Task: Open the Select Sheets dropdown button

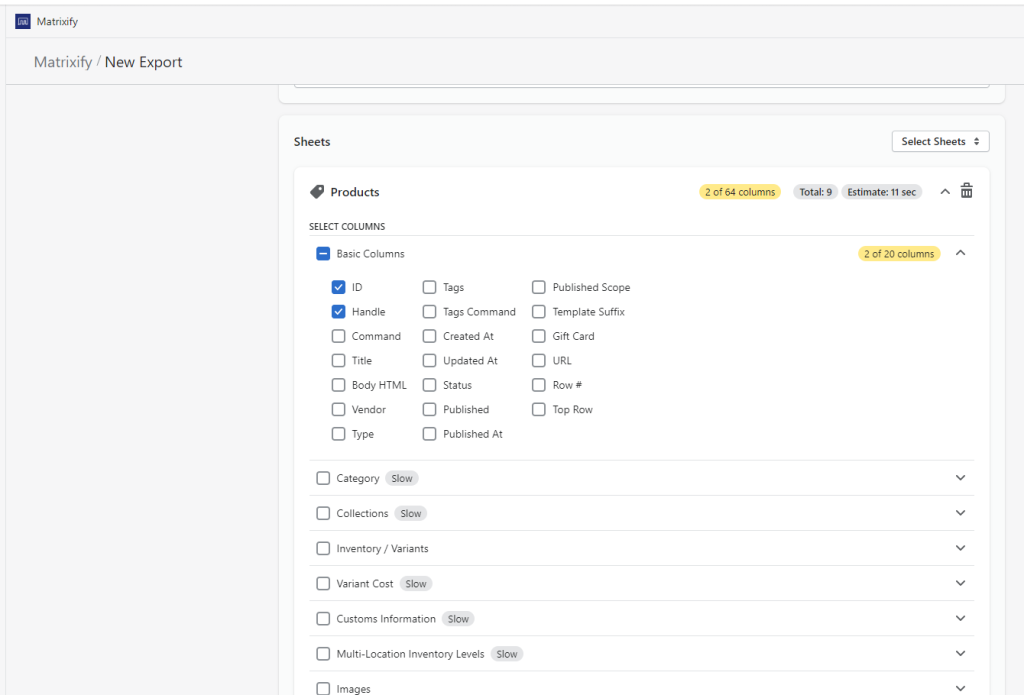Action: tap(939, 140)
